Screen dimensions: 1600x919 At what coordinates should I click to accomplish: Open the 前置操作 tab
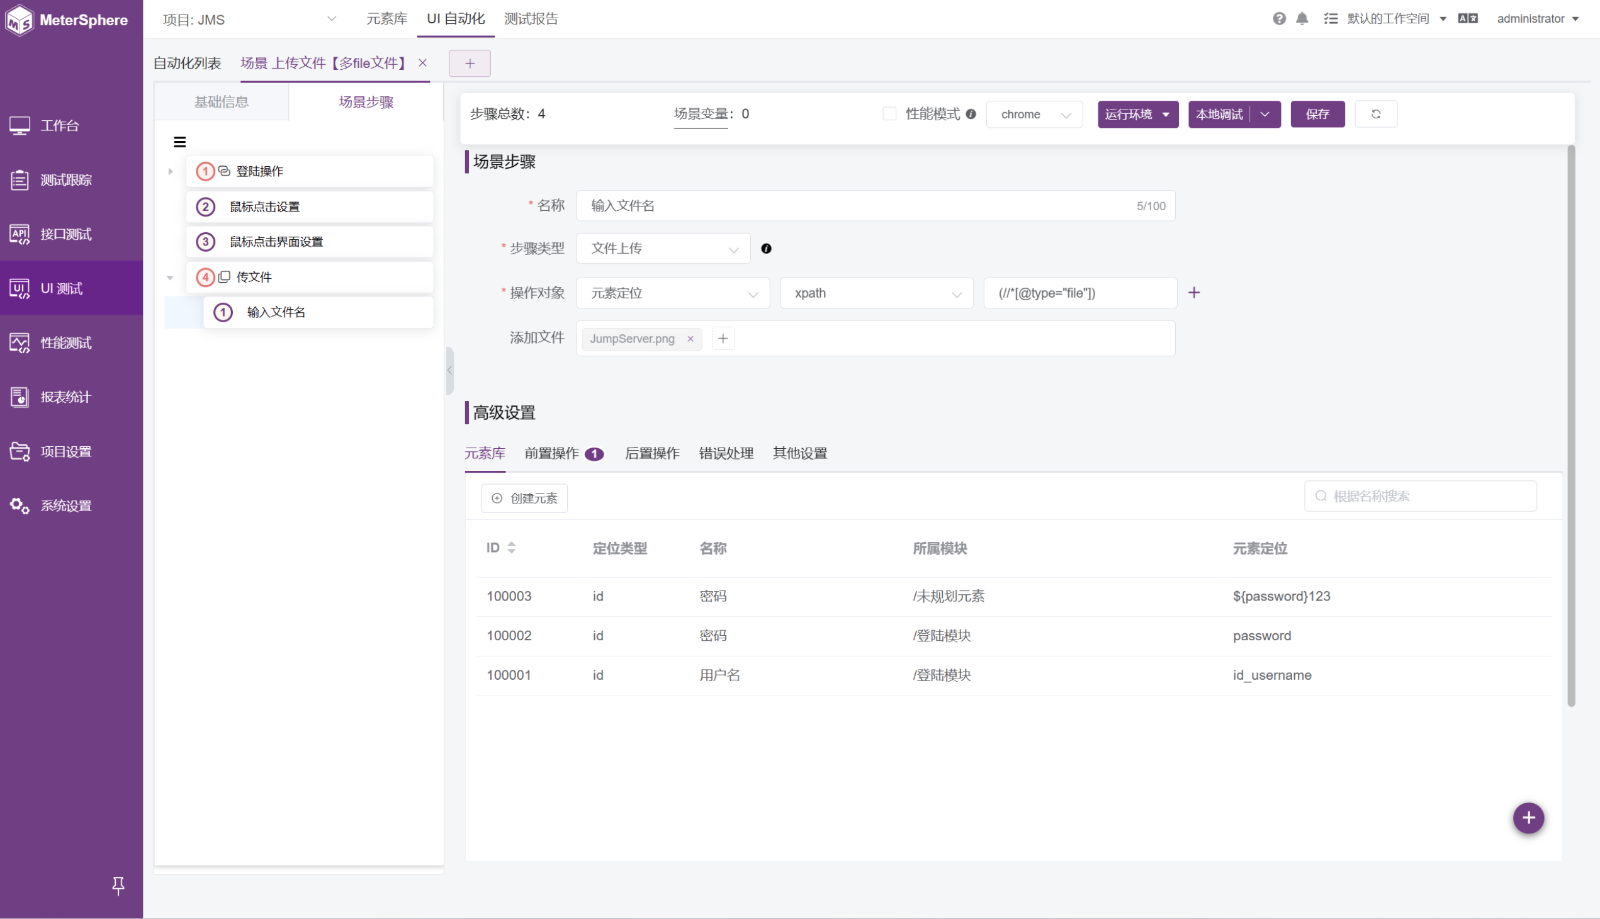coord(564,453)
